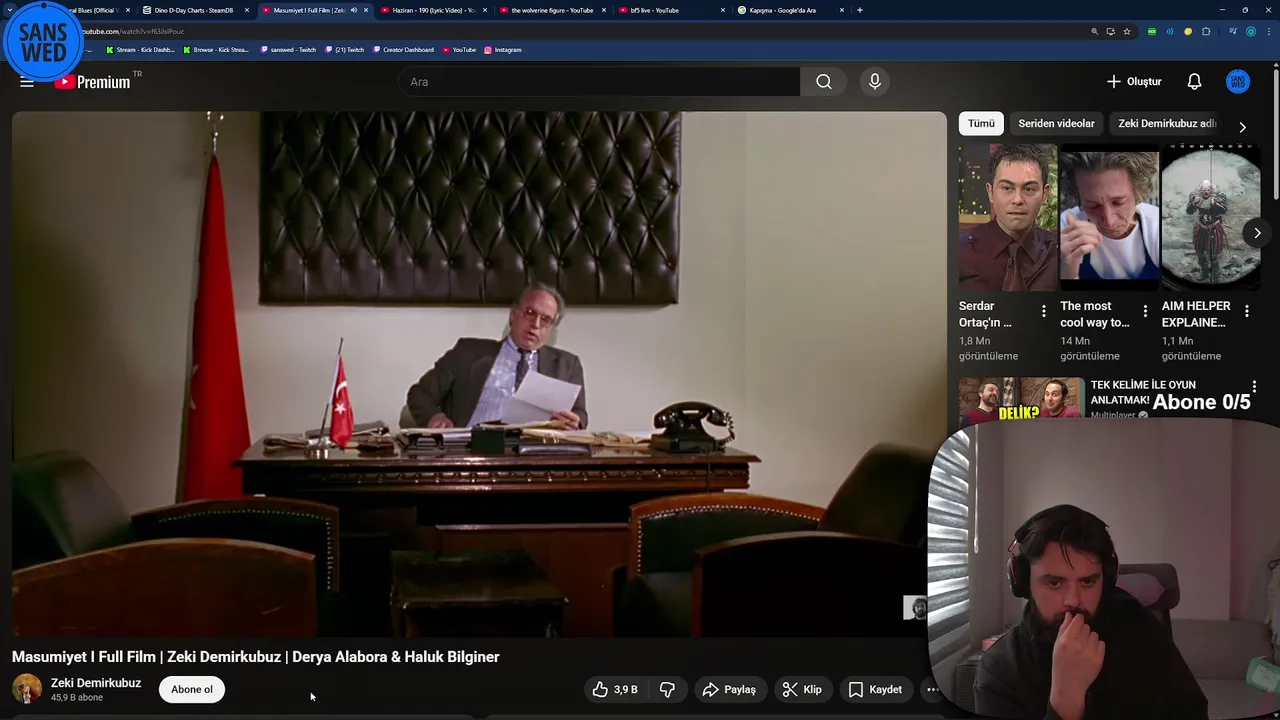Open options for TEK KELİME video
The image size is (1280, 720).
(x=1254, y=386)
